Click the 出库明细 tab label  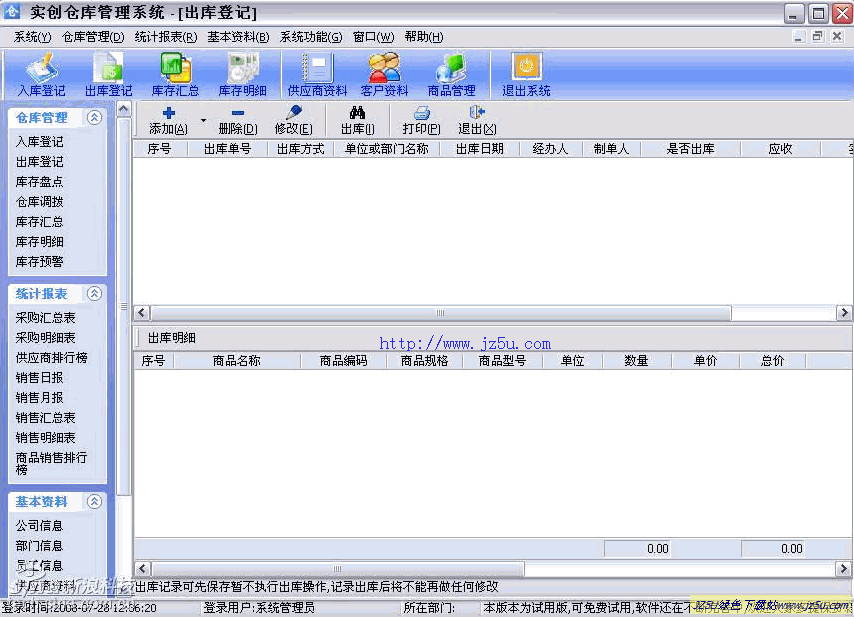point(172,338)
